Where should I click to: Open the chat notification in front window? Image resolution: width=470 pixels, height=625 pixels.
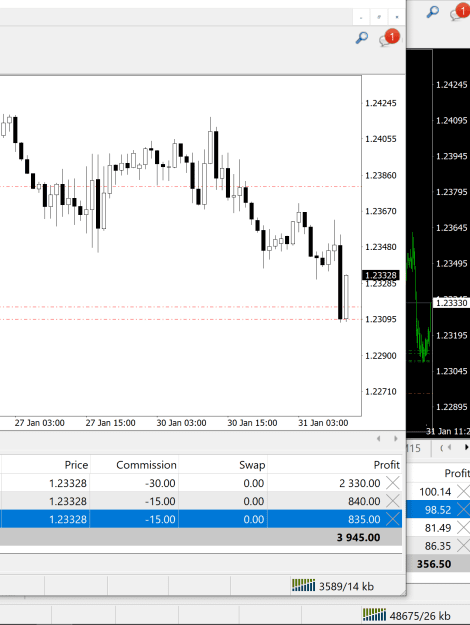click(x=389, y=38)
